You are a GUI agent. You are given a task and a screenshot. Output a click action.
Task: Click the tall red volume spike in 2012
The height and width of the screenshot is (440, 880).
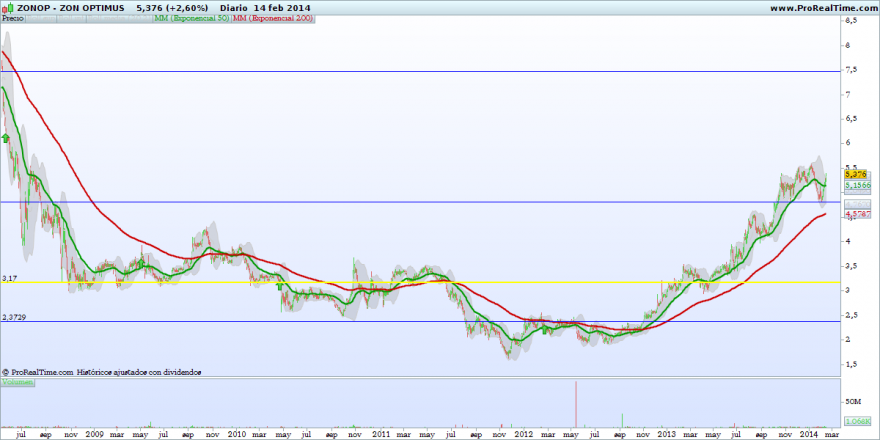[x=576, y=404]
